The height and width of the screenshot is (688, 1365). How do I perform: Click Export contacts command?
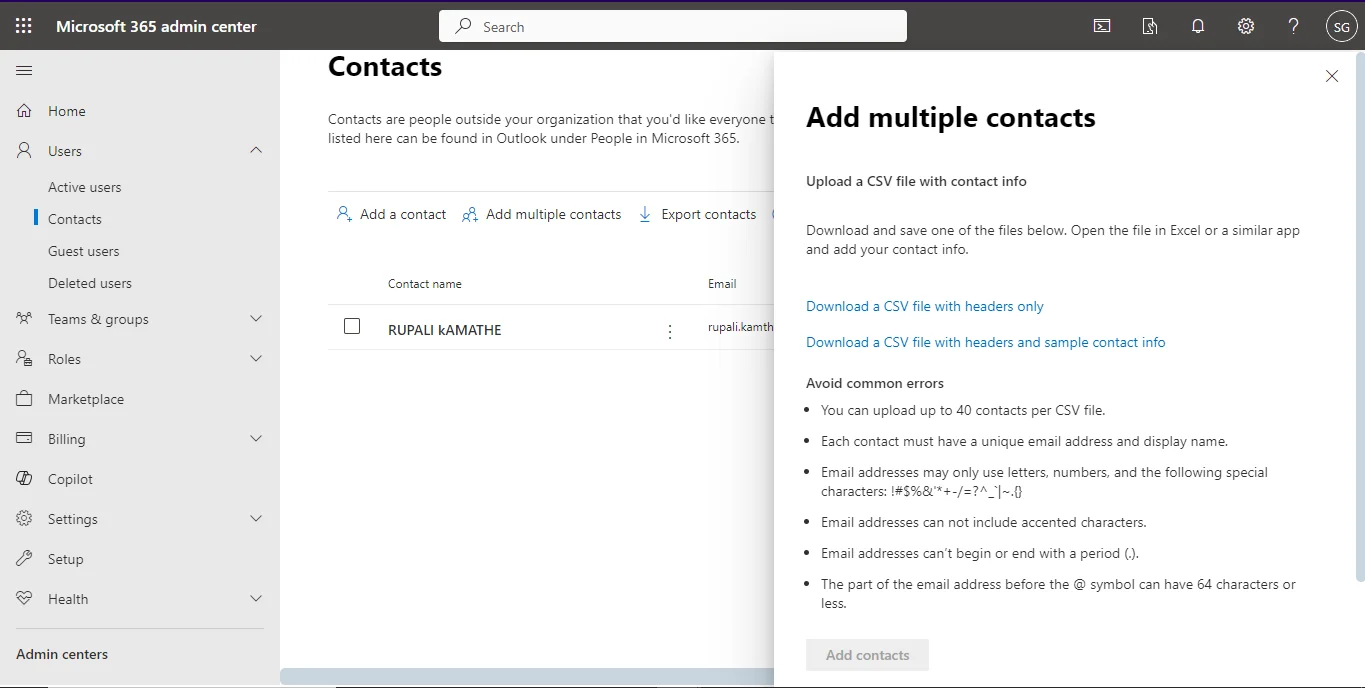697,214
